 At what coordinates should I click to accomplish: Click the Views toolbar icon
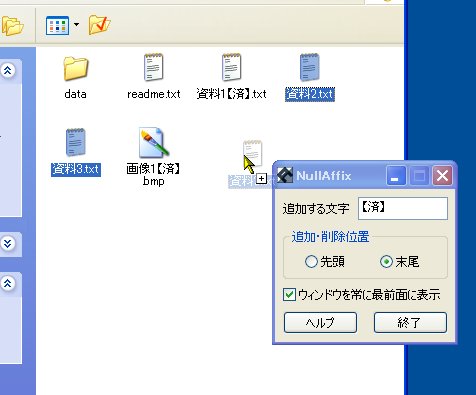[x=57, y=25]
